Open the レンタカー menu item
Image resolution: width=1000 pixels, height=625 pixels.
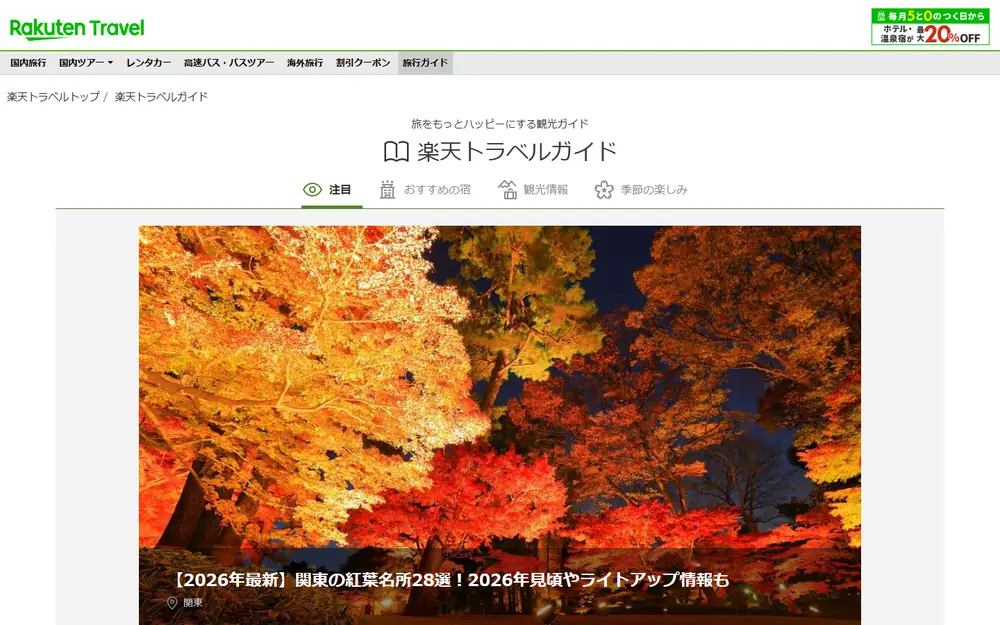tap(149, 62)
